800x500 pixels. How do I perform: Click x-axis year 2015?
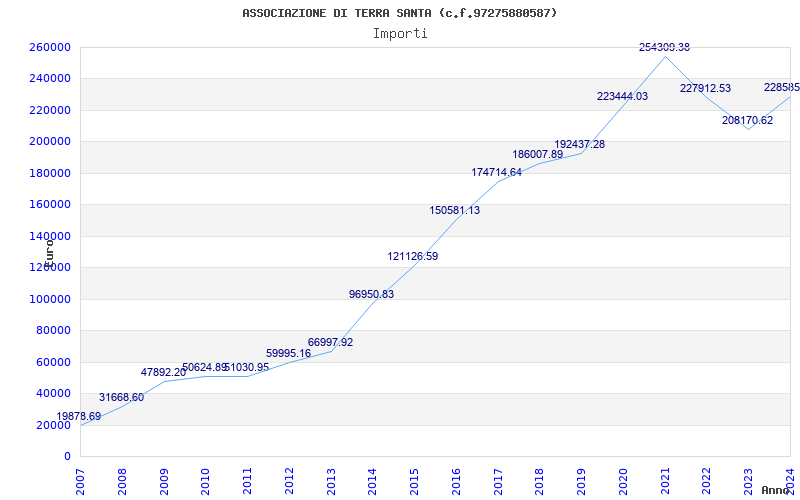tap(414, 482)
